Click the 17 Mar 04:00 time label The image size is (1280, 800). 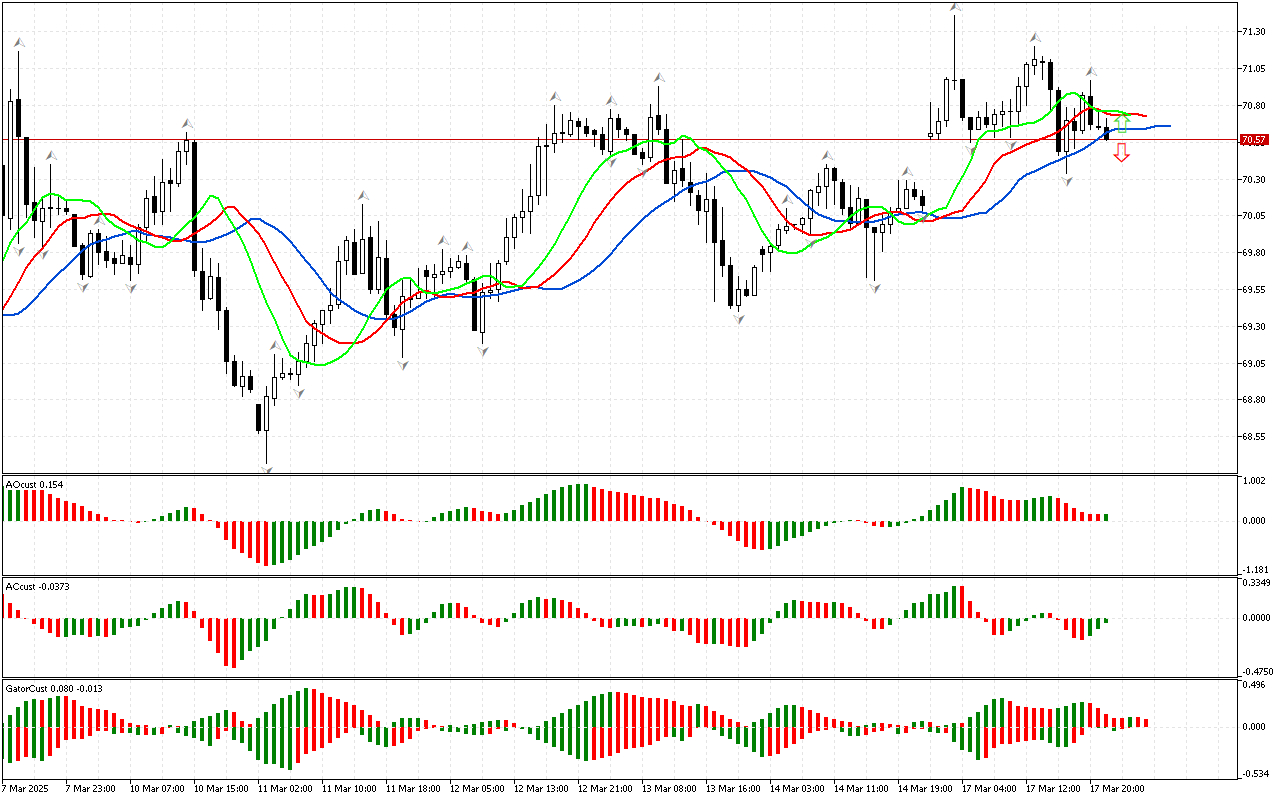[x=987, y=789]
